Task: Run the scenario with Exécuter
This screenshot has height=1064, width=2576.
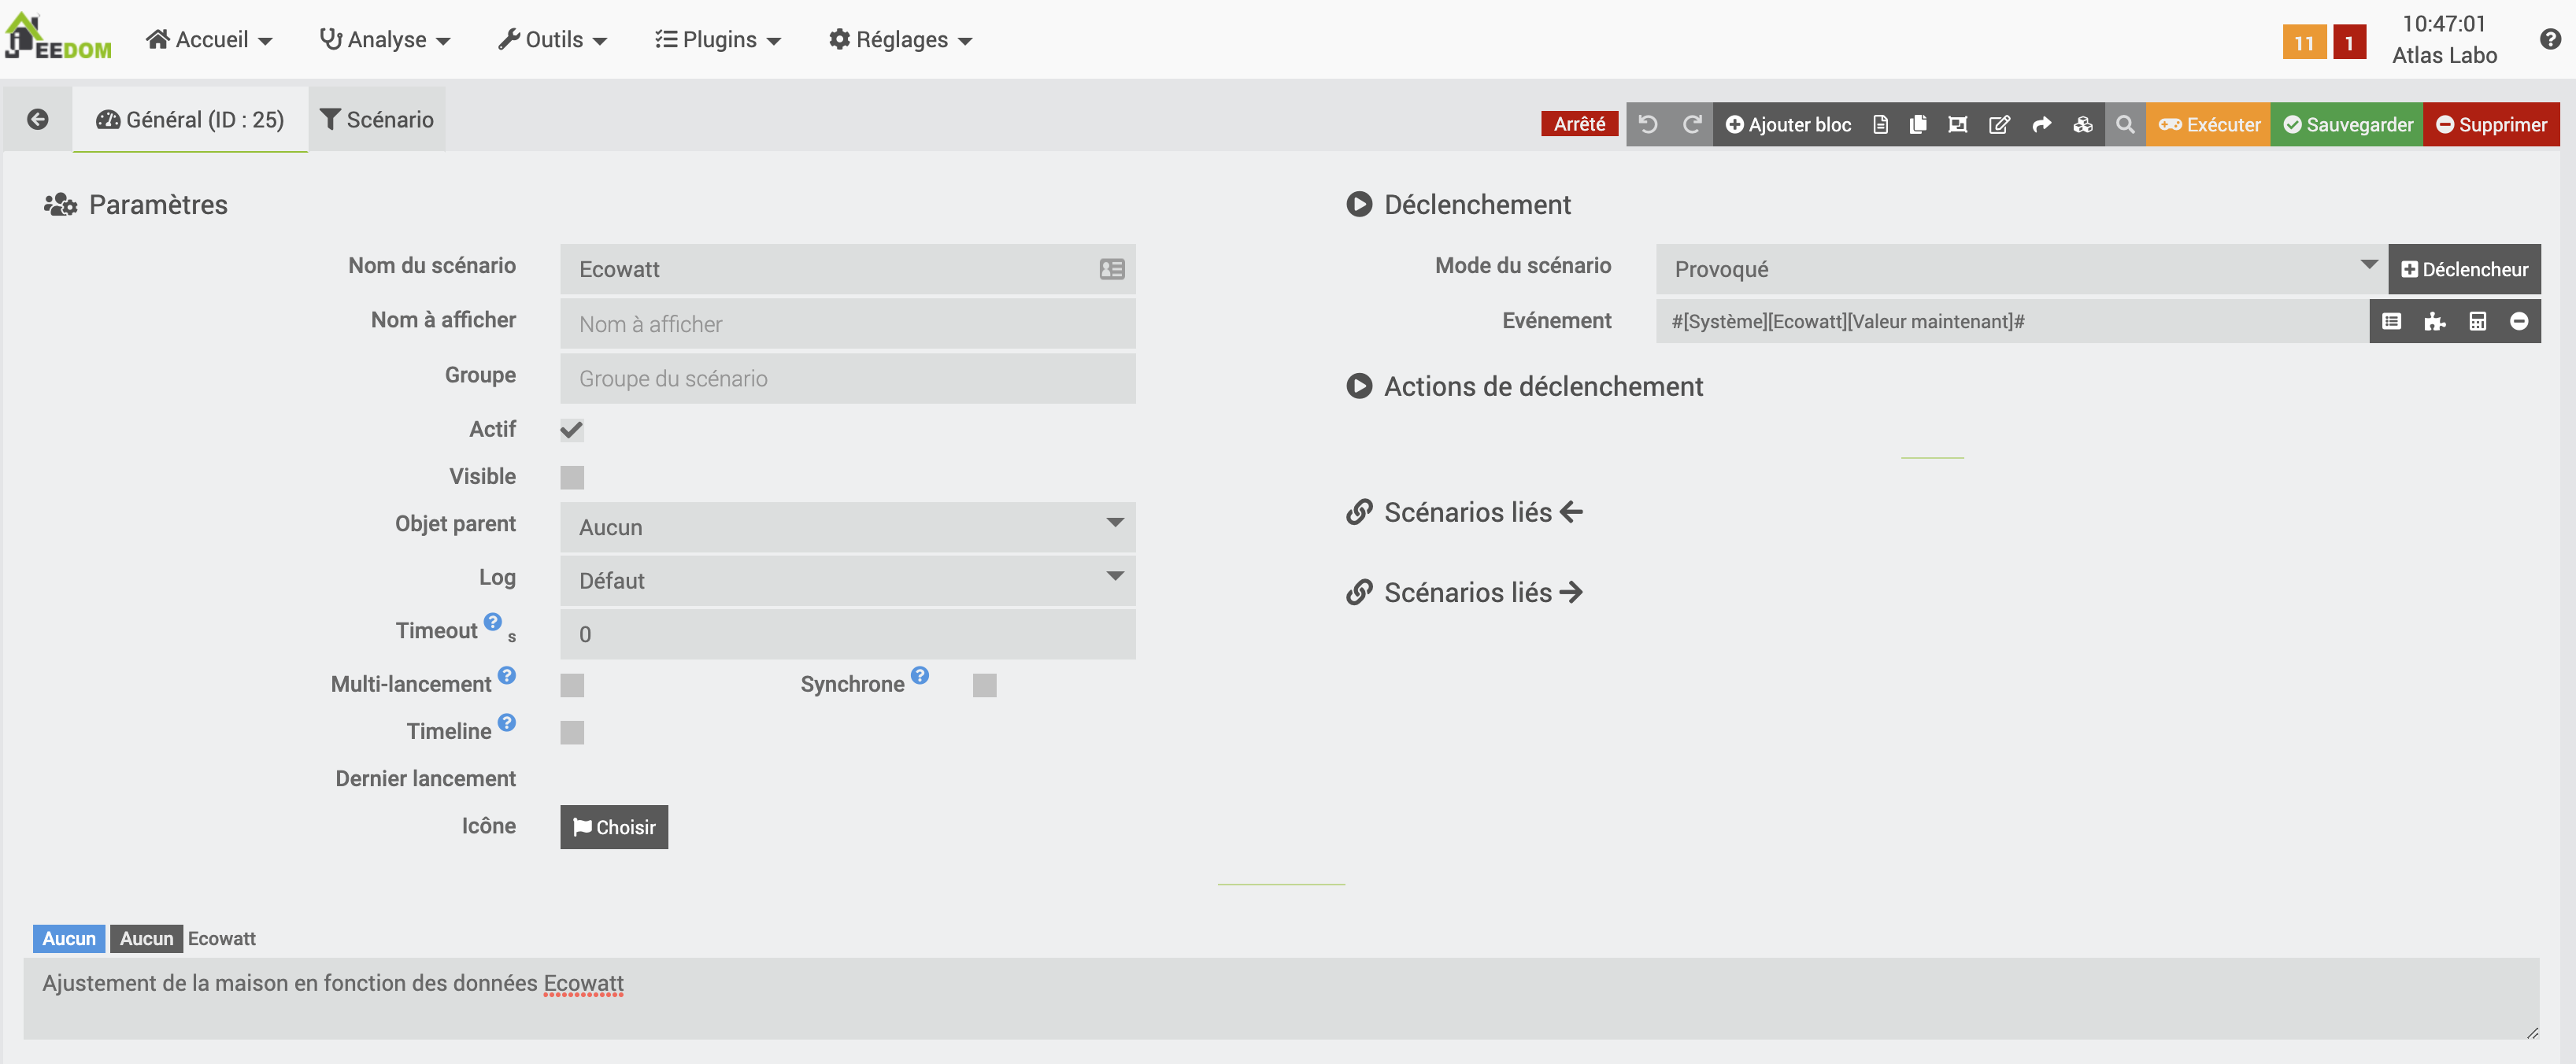Action: (x=2209, y=124)
